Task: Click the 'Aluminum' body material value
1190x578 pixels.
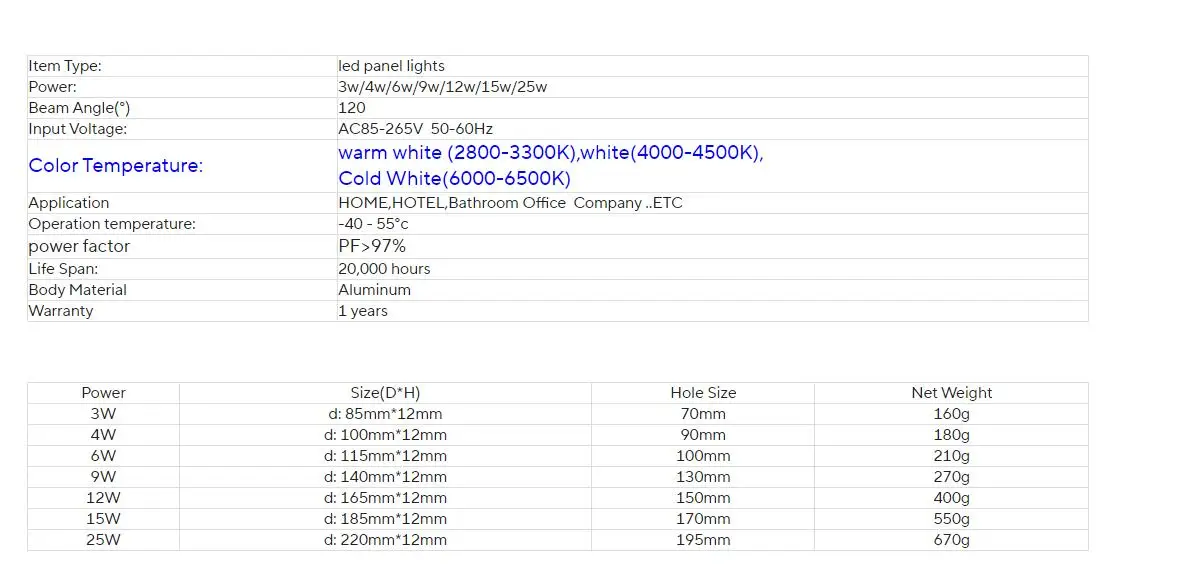Action: [x=374, y=290]
